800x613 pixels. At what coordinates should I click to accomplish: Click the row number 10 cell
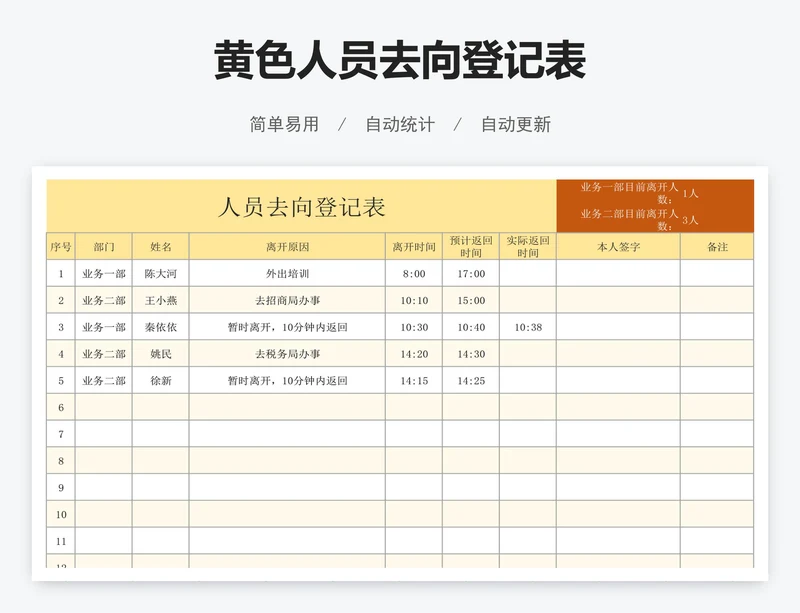point(61,514)
